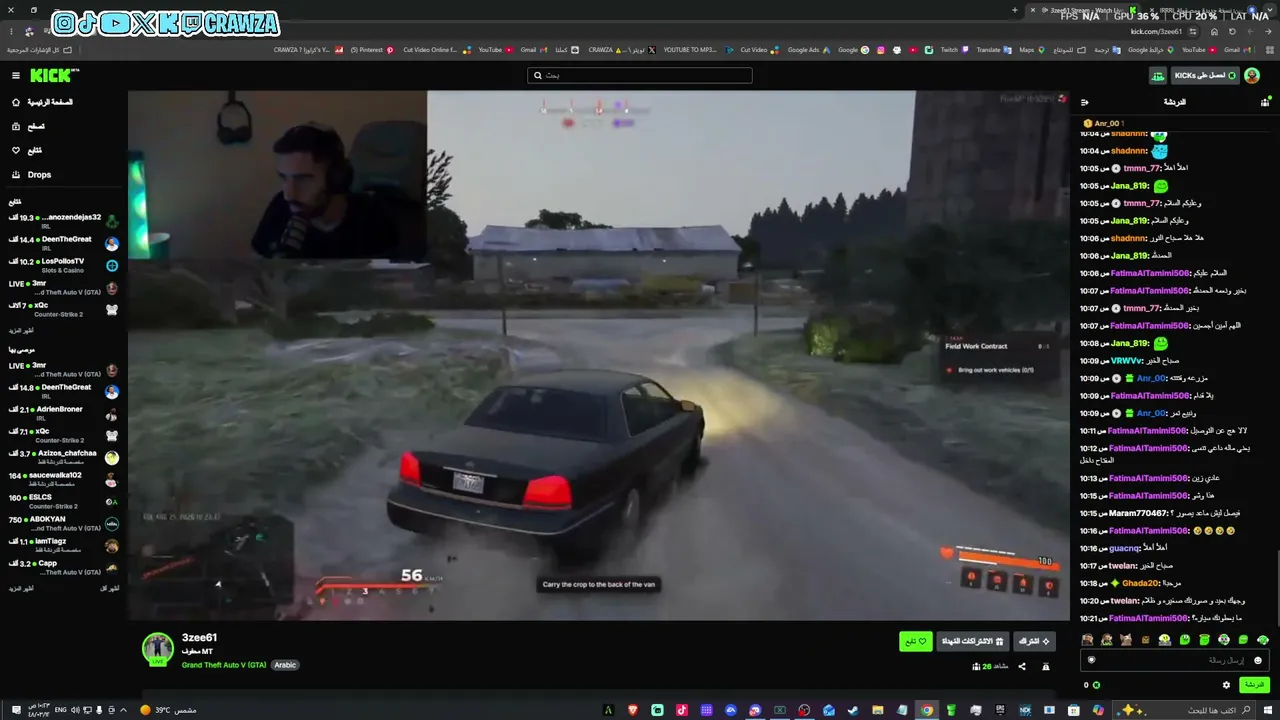Click the gift subscriptions button
The height and width of the screenshot is (720, 1280).
(x=972, y=641)
